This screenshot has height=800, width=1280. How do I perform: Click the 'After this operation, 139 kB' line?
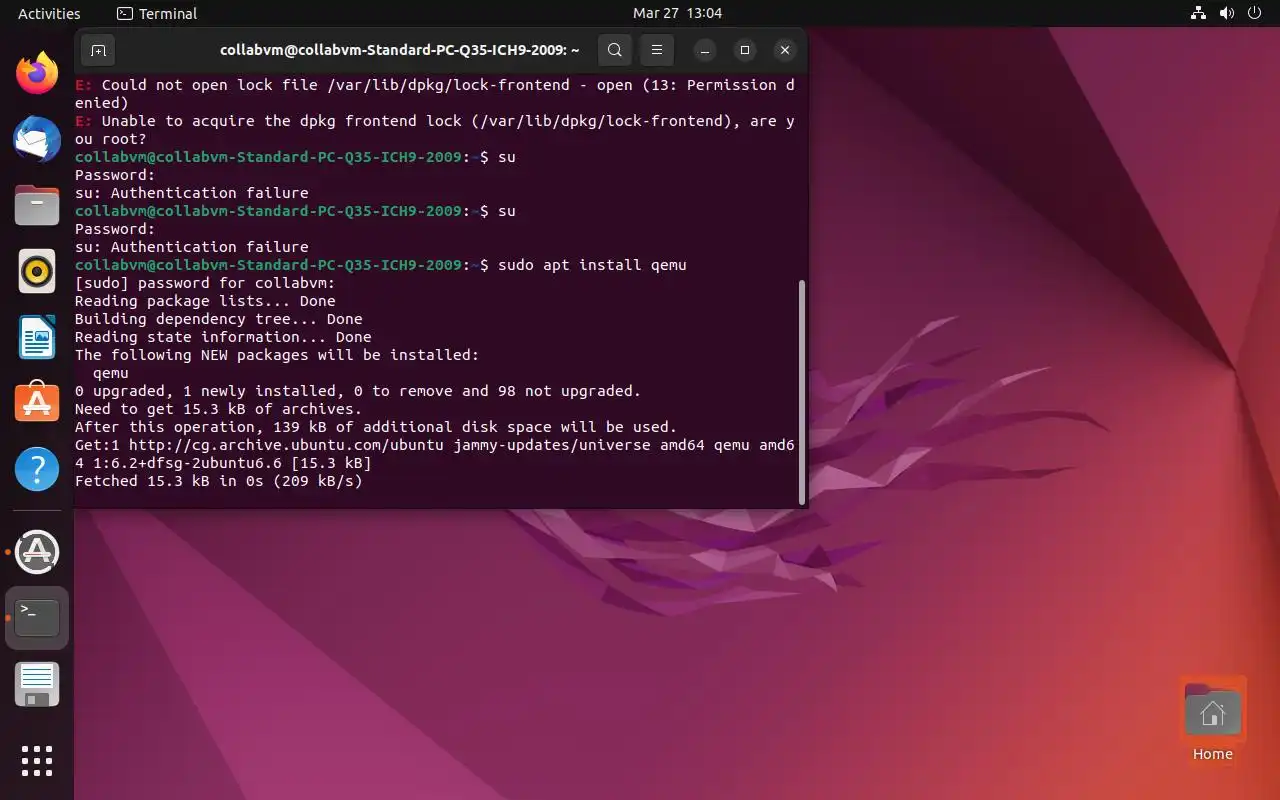coord(376,427)
